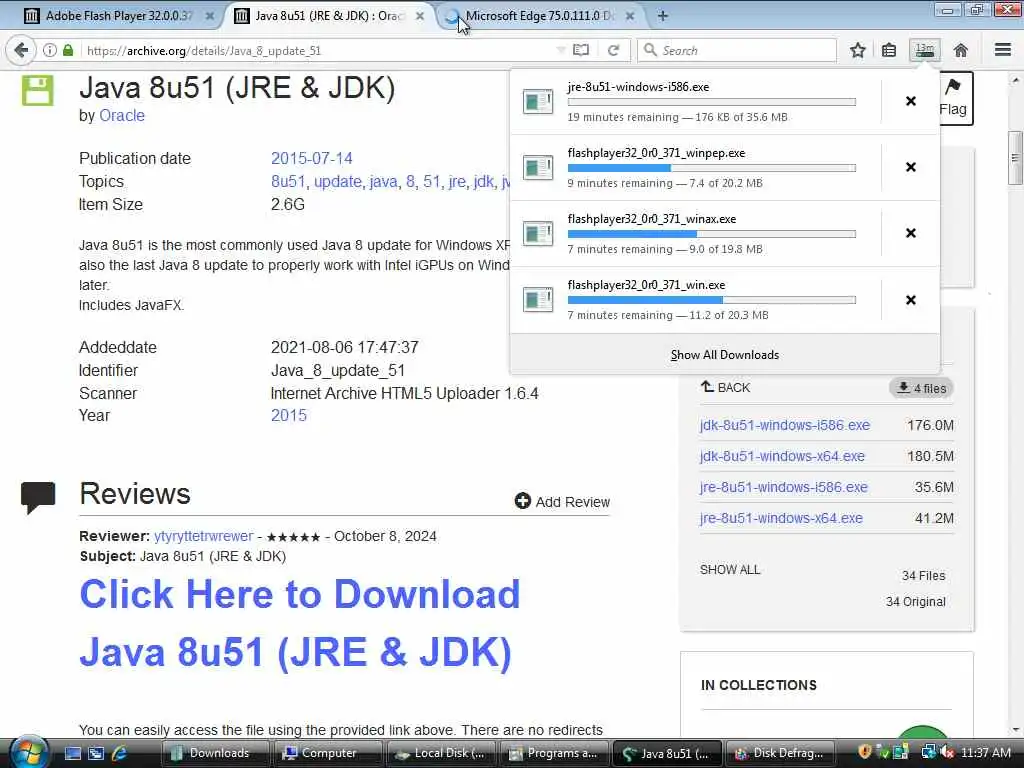Open the 8u51 topic link

pos(288,182)
